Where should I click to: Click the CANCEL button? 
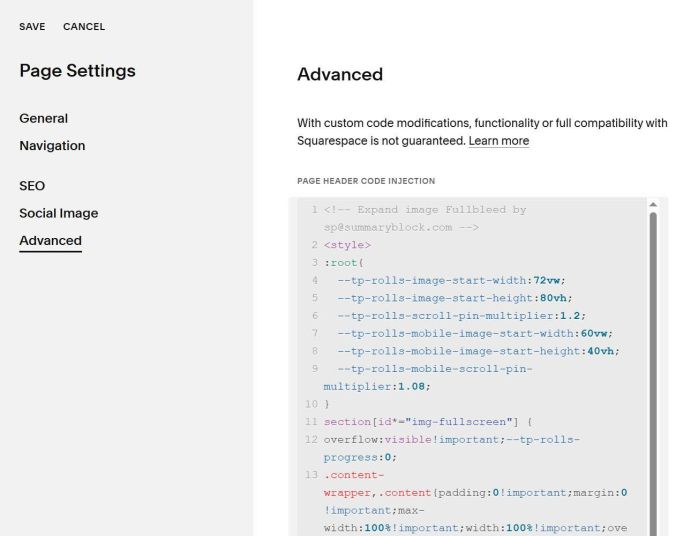(84, 27)
